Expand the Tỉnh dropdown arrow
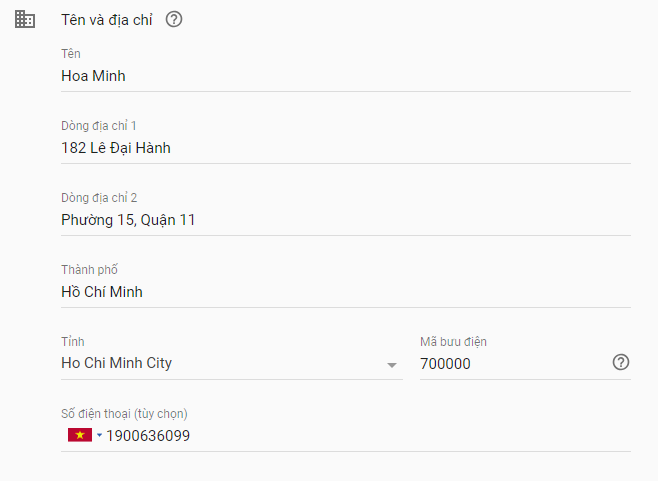The image size is (658, 481). (392, 365)
